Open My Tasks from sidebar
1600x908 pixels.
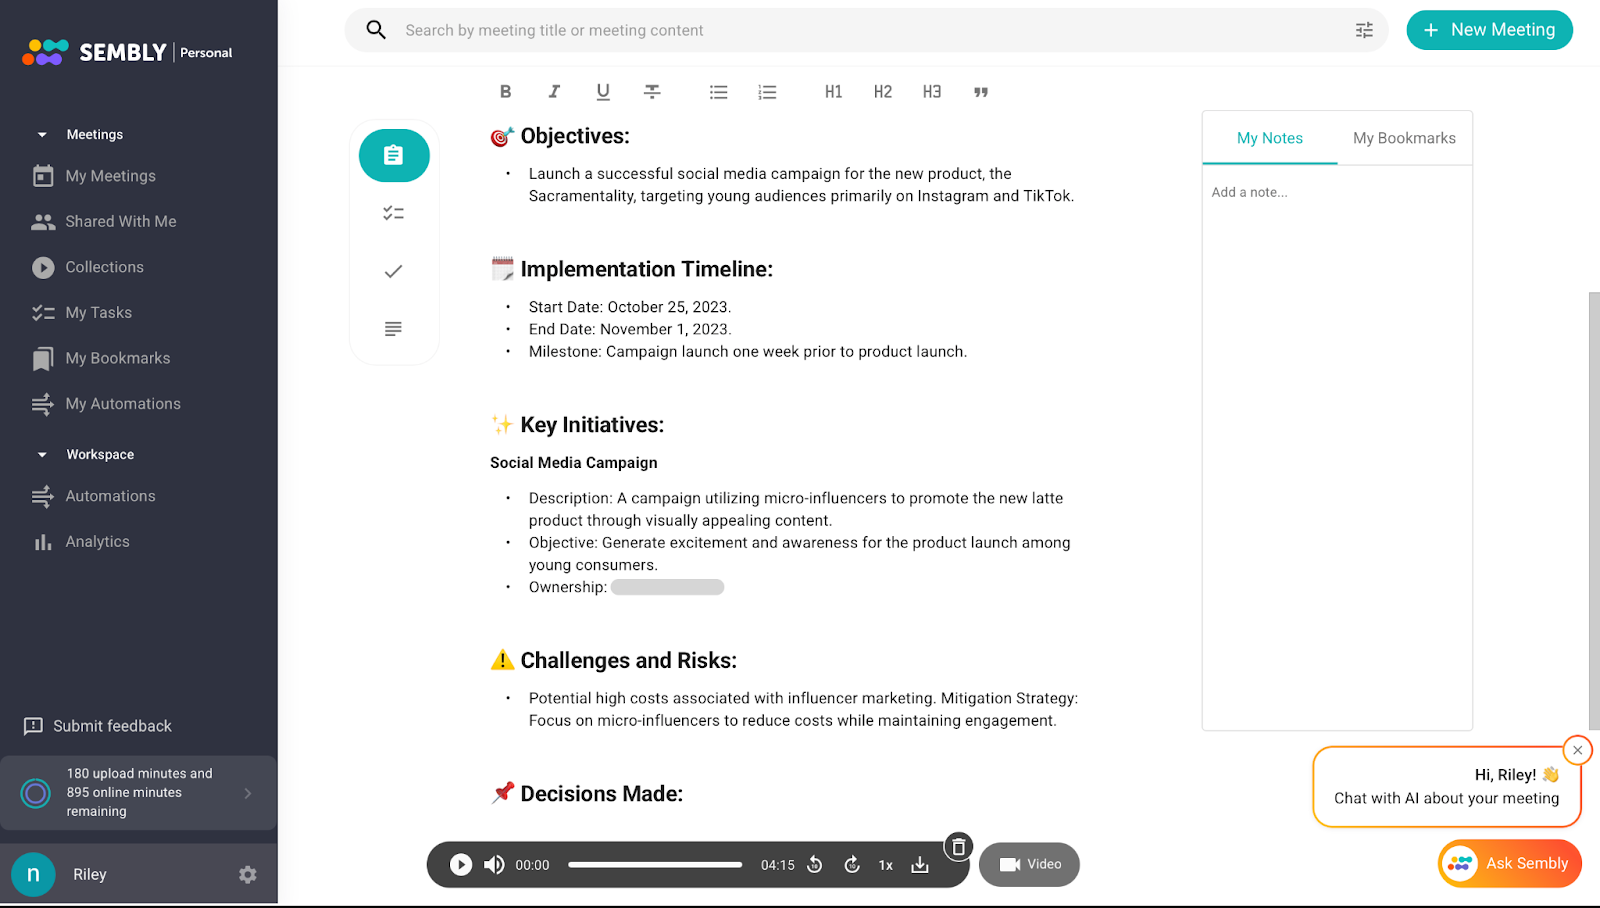coord(98,313)
